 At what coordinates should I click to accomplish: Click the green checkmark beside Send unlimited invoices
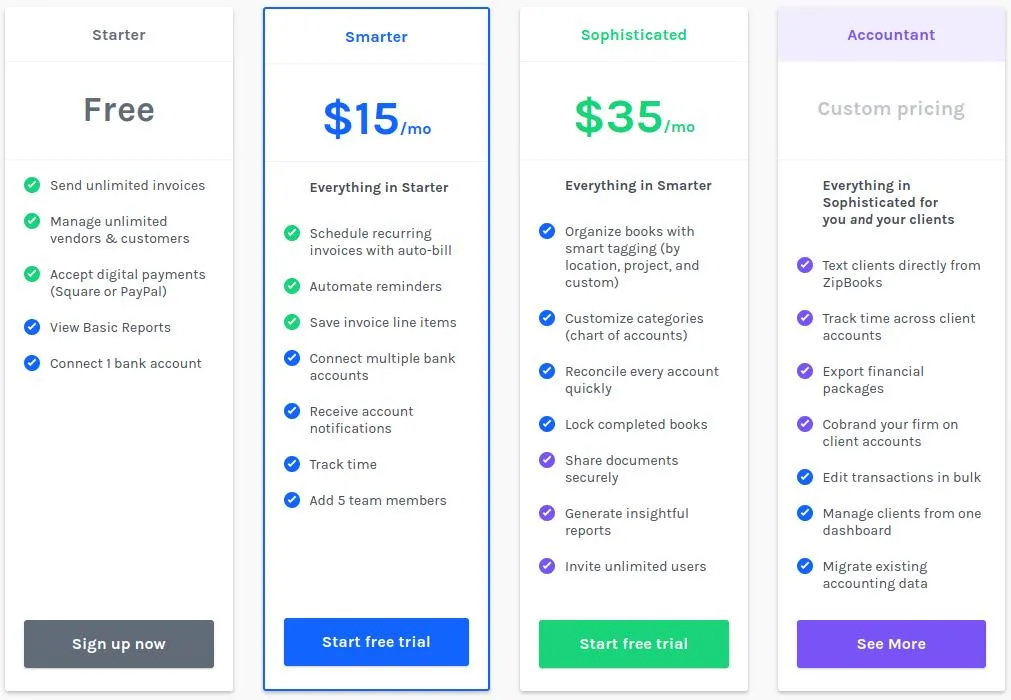pyautogui.click(x=32, y=186)
